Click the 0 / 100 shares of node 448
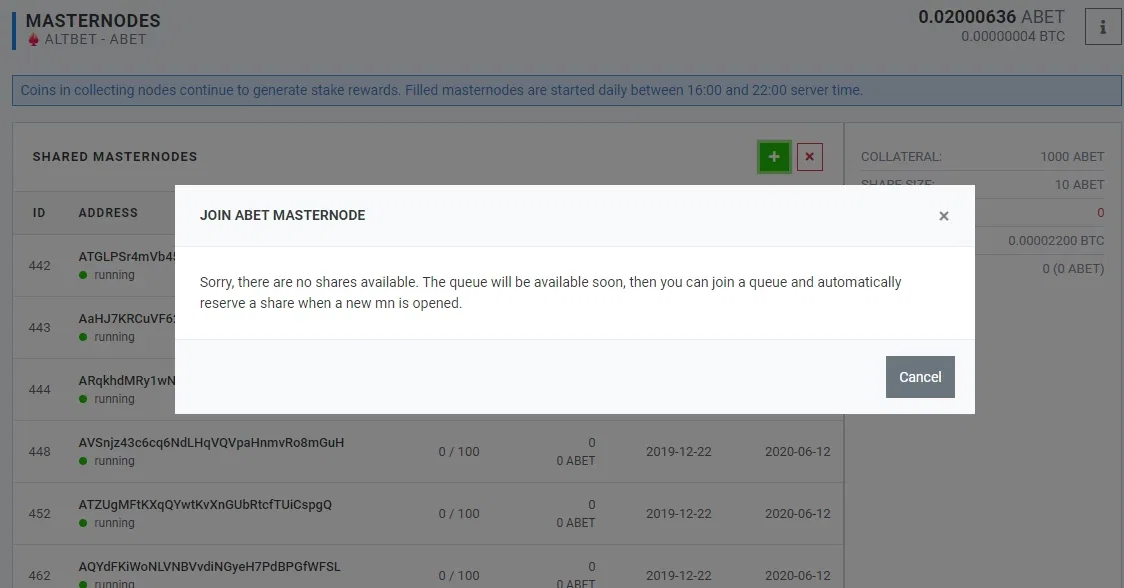Viewport: 1124px width, 588px height. 459,452
